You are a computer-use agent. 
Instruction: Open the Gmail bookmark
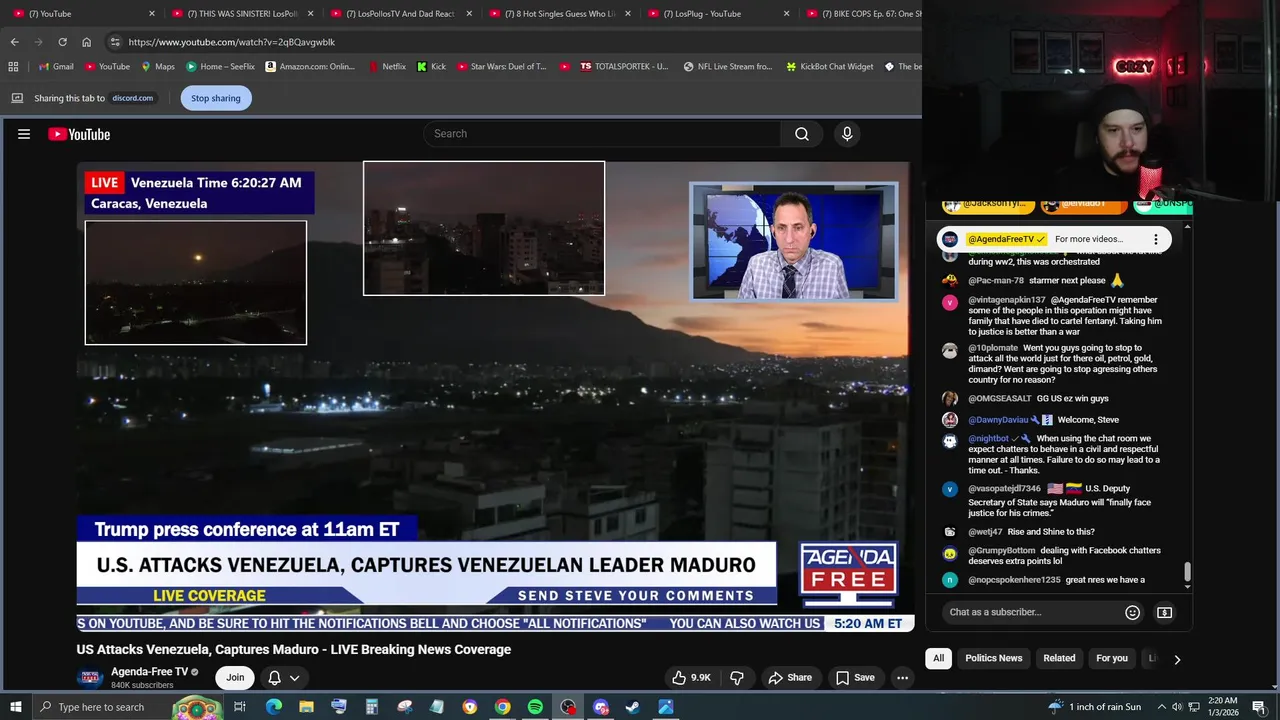point(55,66)
